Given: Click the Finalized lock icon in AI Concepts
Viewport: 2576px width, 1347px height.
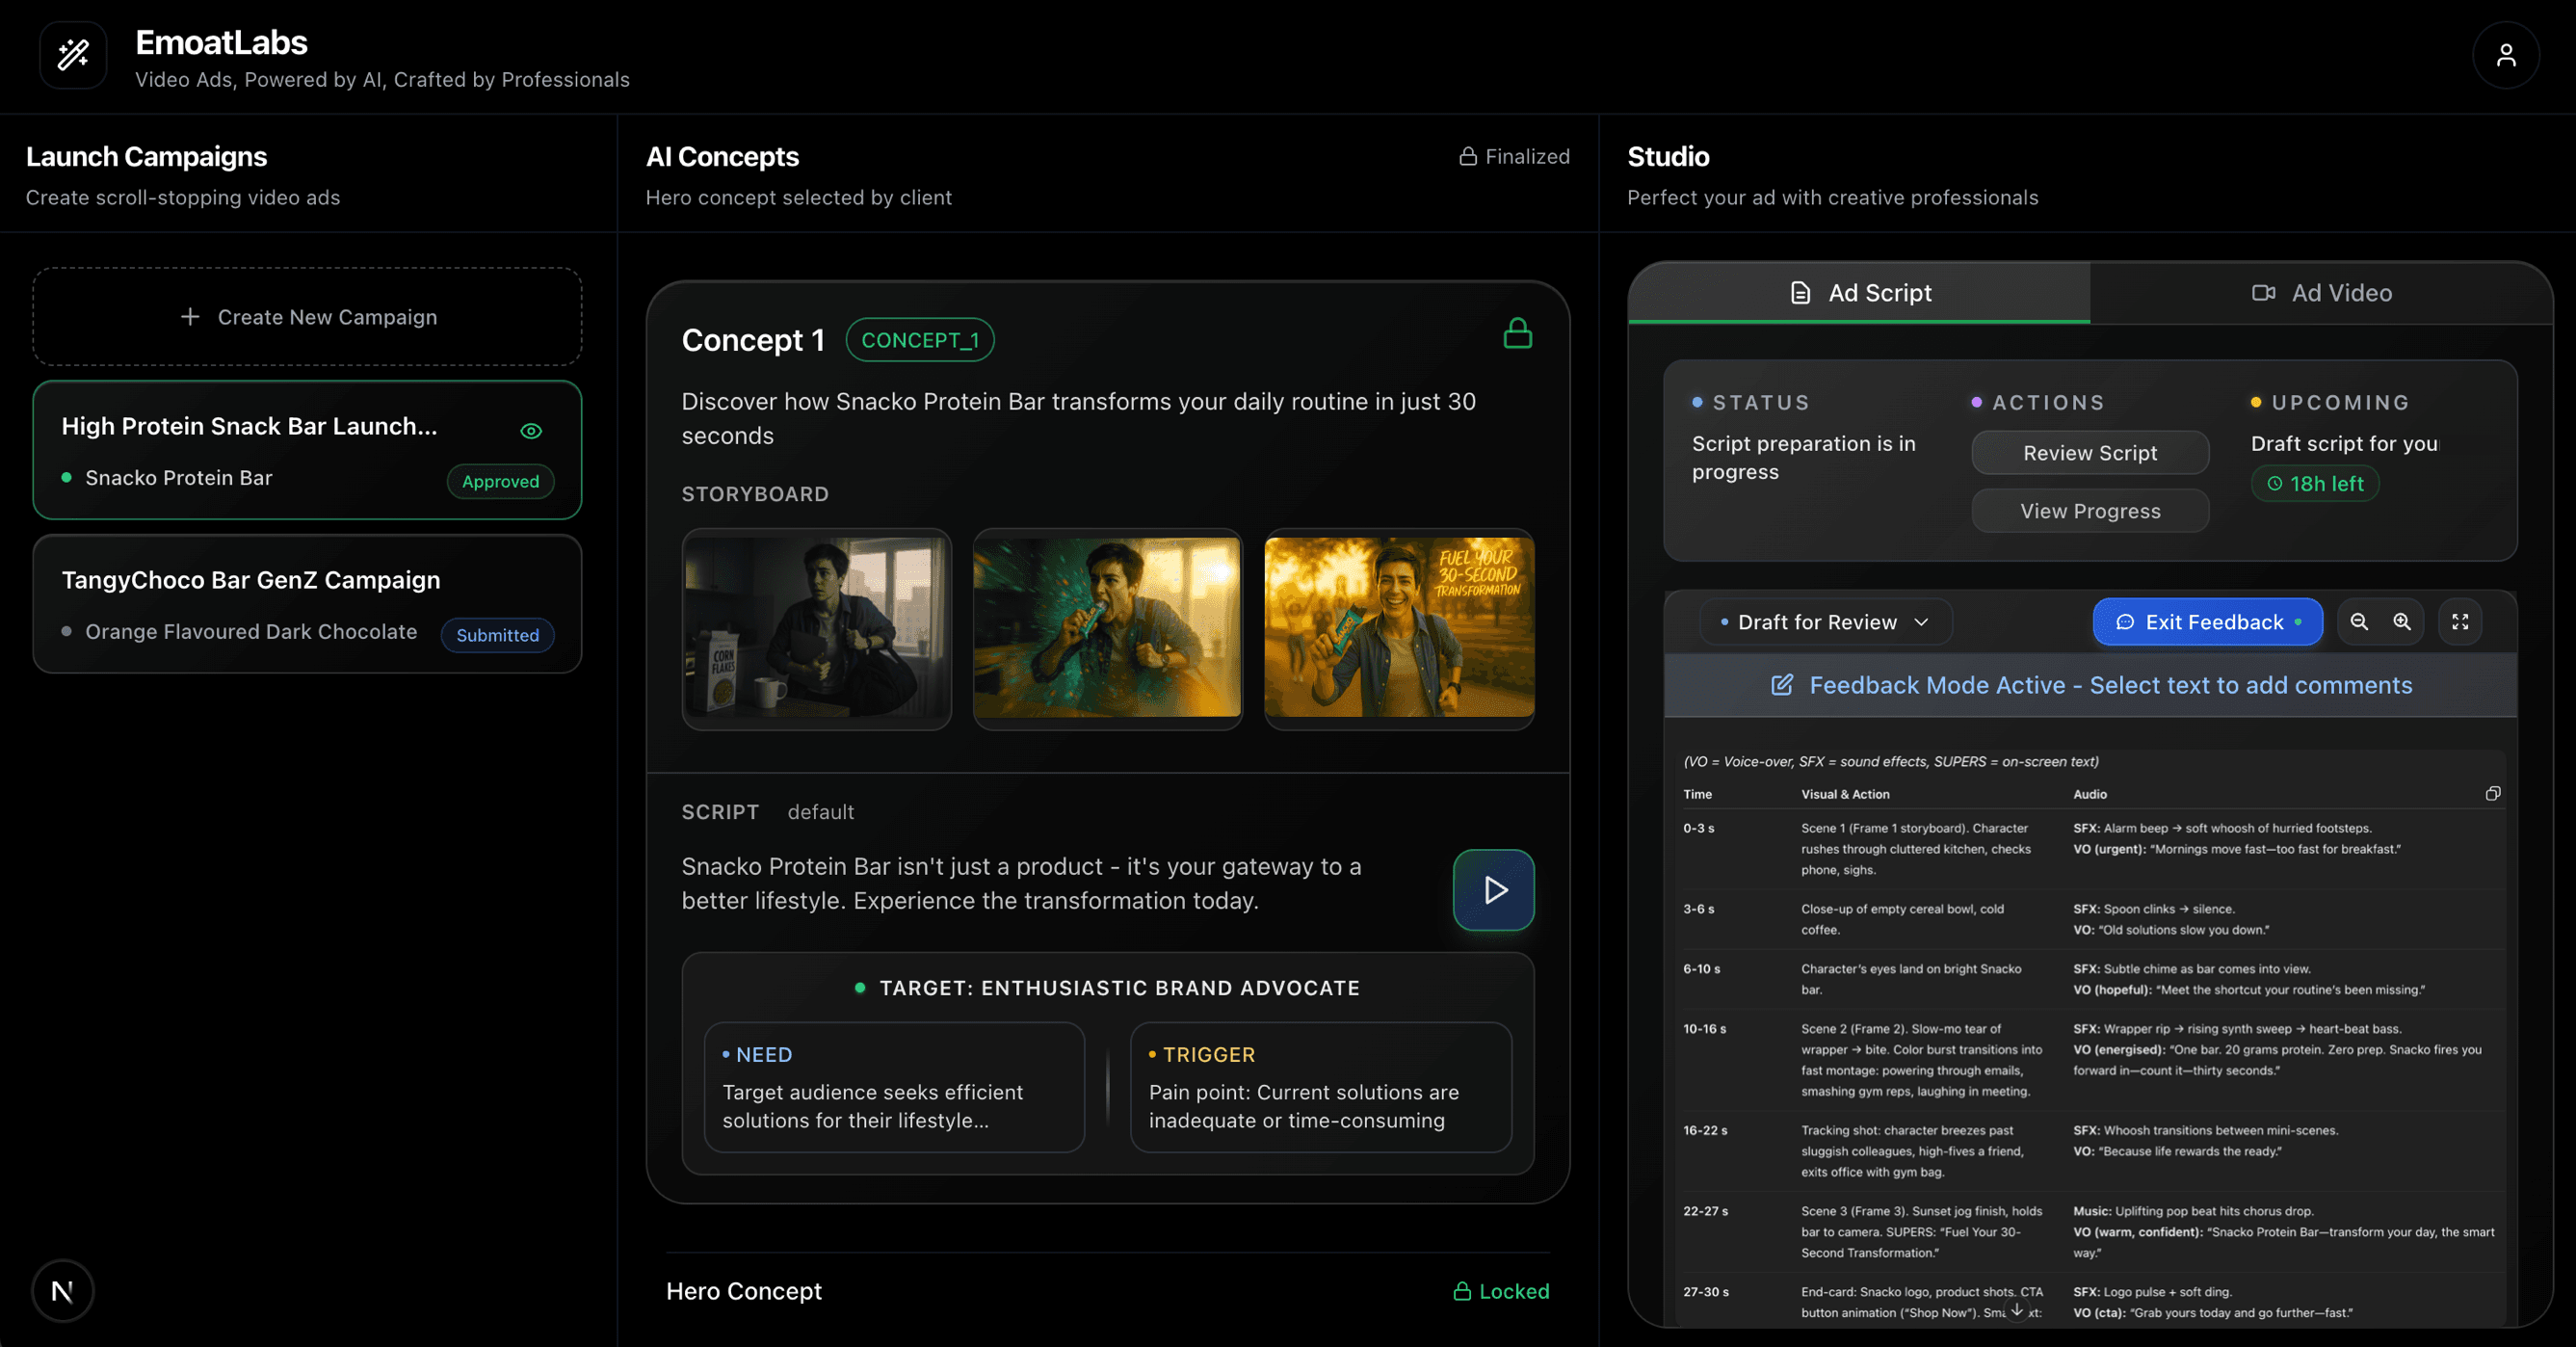Looking at the screenshot, I should point(1468,156).
